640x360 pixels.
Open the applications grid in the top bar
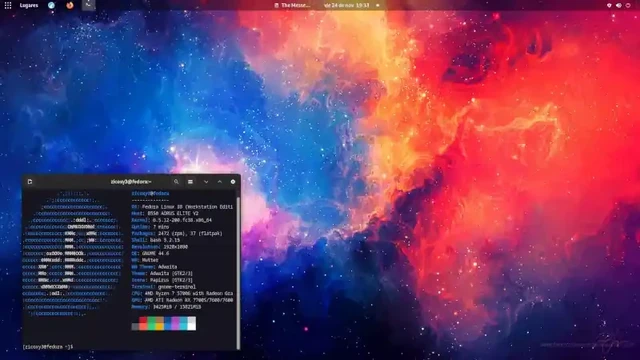(x=8, y=5)
